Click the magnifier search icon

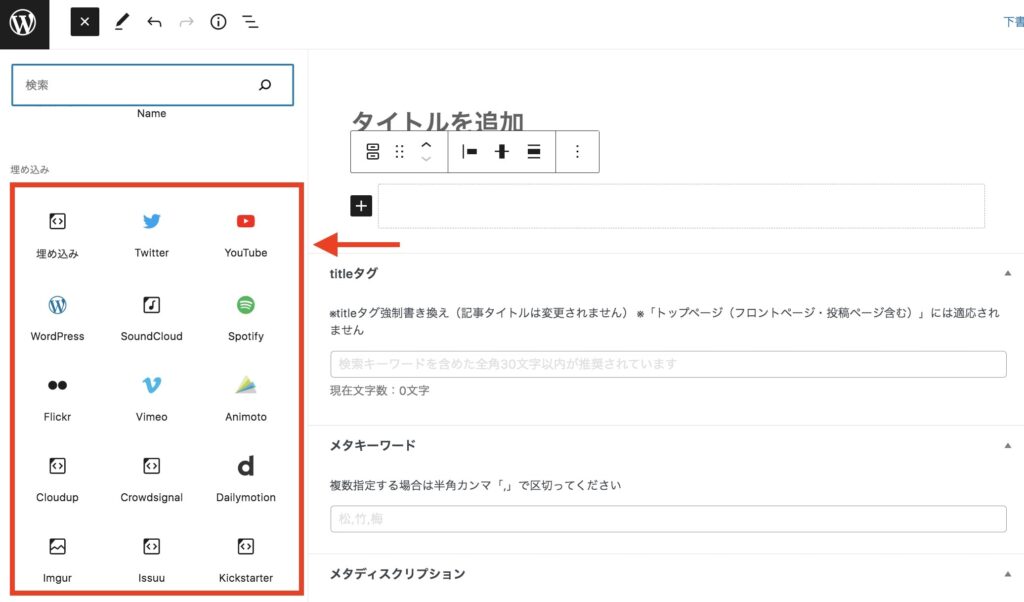click(265, 85)
